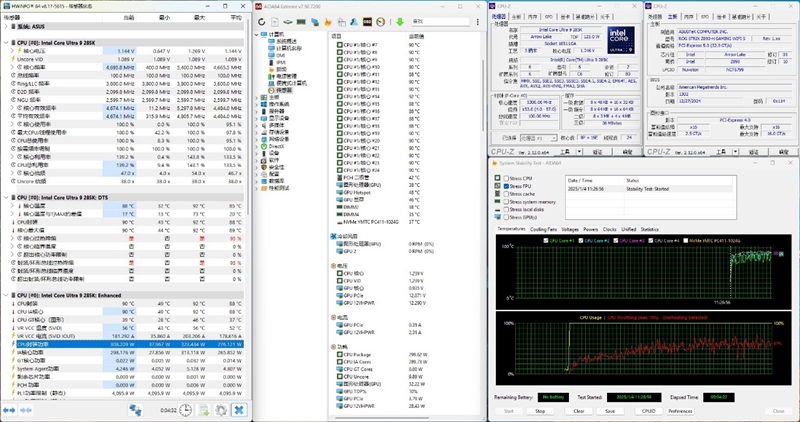Click HWiNFO expand columns blue arrows icon
The height and width of the screenshot is (422, 800).
[9, 410]
